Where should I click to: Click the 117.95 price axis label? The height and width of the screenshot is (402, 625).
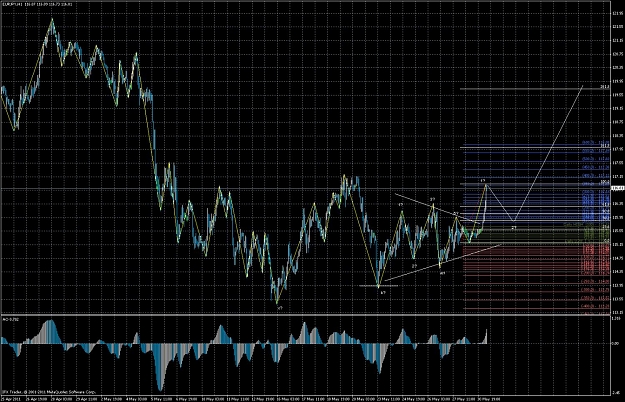(617, 149)
